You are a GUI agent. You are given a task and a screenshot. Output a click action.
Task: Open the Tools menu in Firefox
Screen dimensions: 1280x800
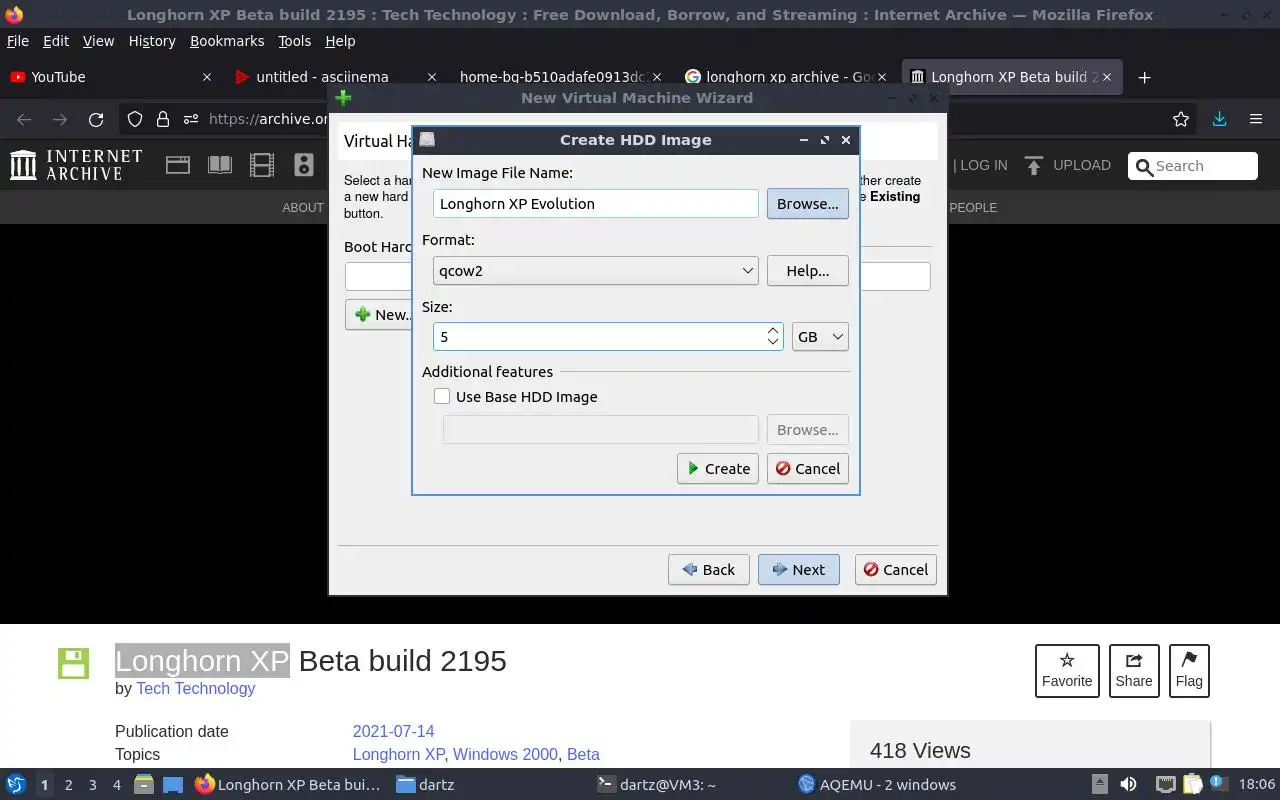[295, 41]
